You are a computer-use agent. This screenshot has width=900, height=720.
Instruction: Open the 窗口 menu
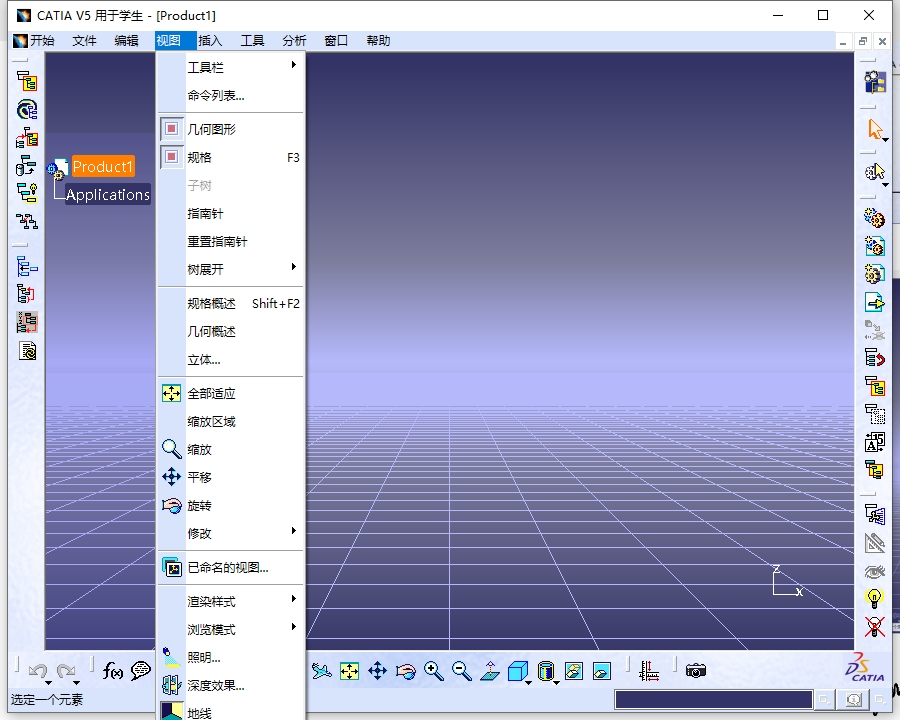336,41
